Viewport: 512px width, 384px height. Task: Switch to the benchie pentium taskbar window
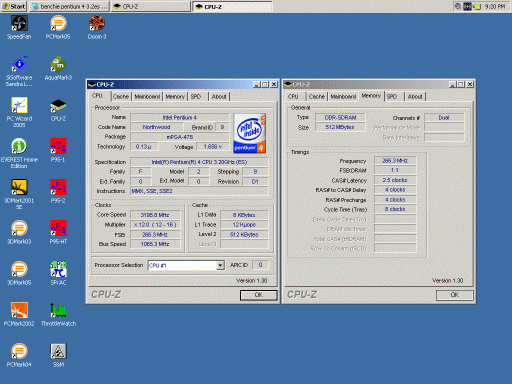[x=69, y=6]
